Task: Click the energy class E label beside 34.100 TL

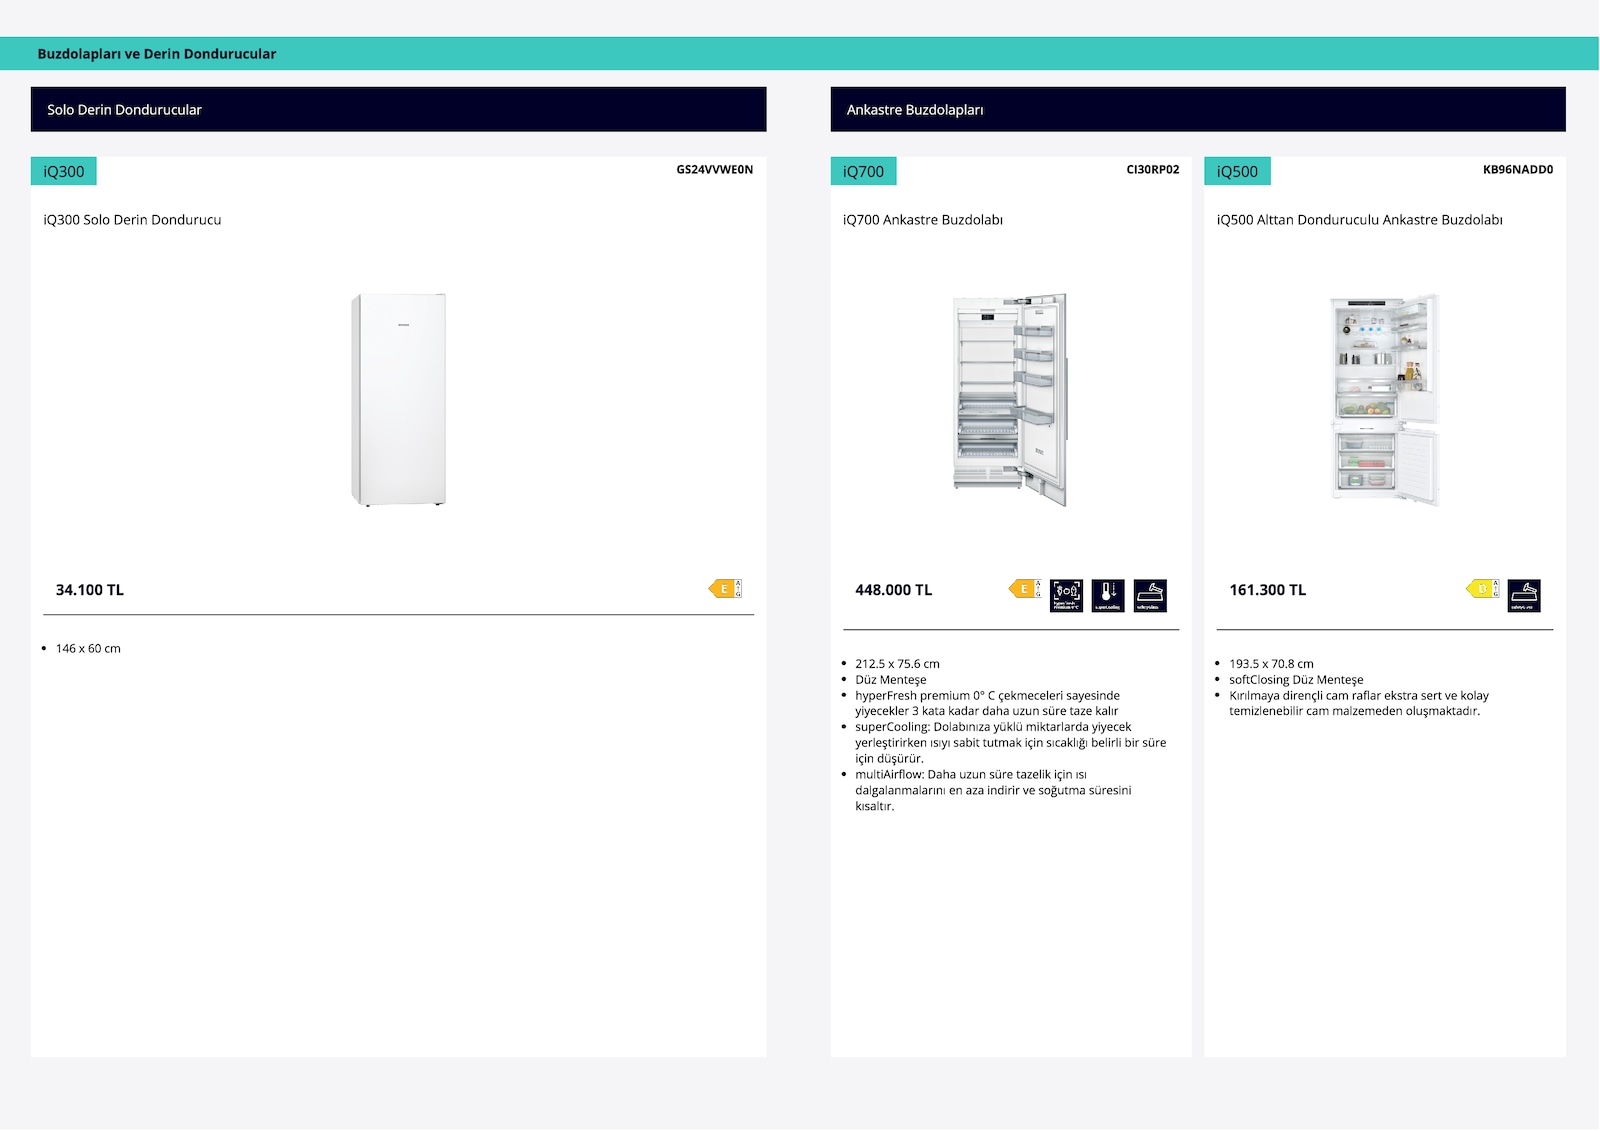Action: pos(725,589)
